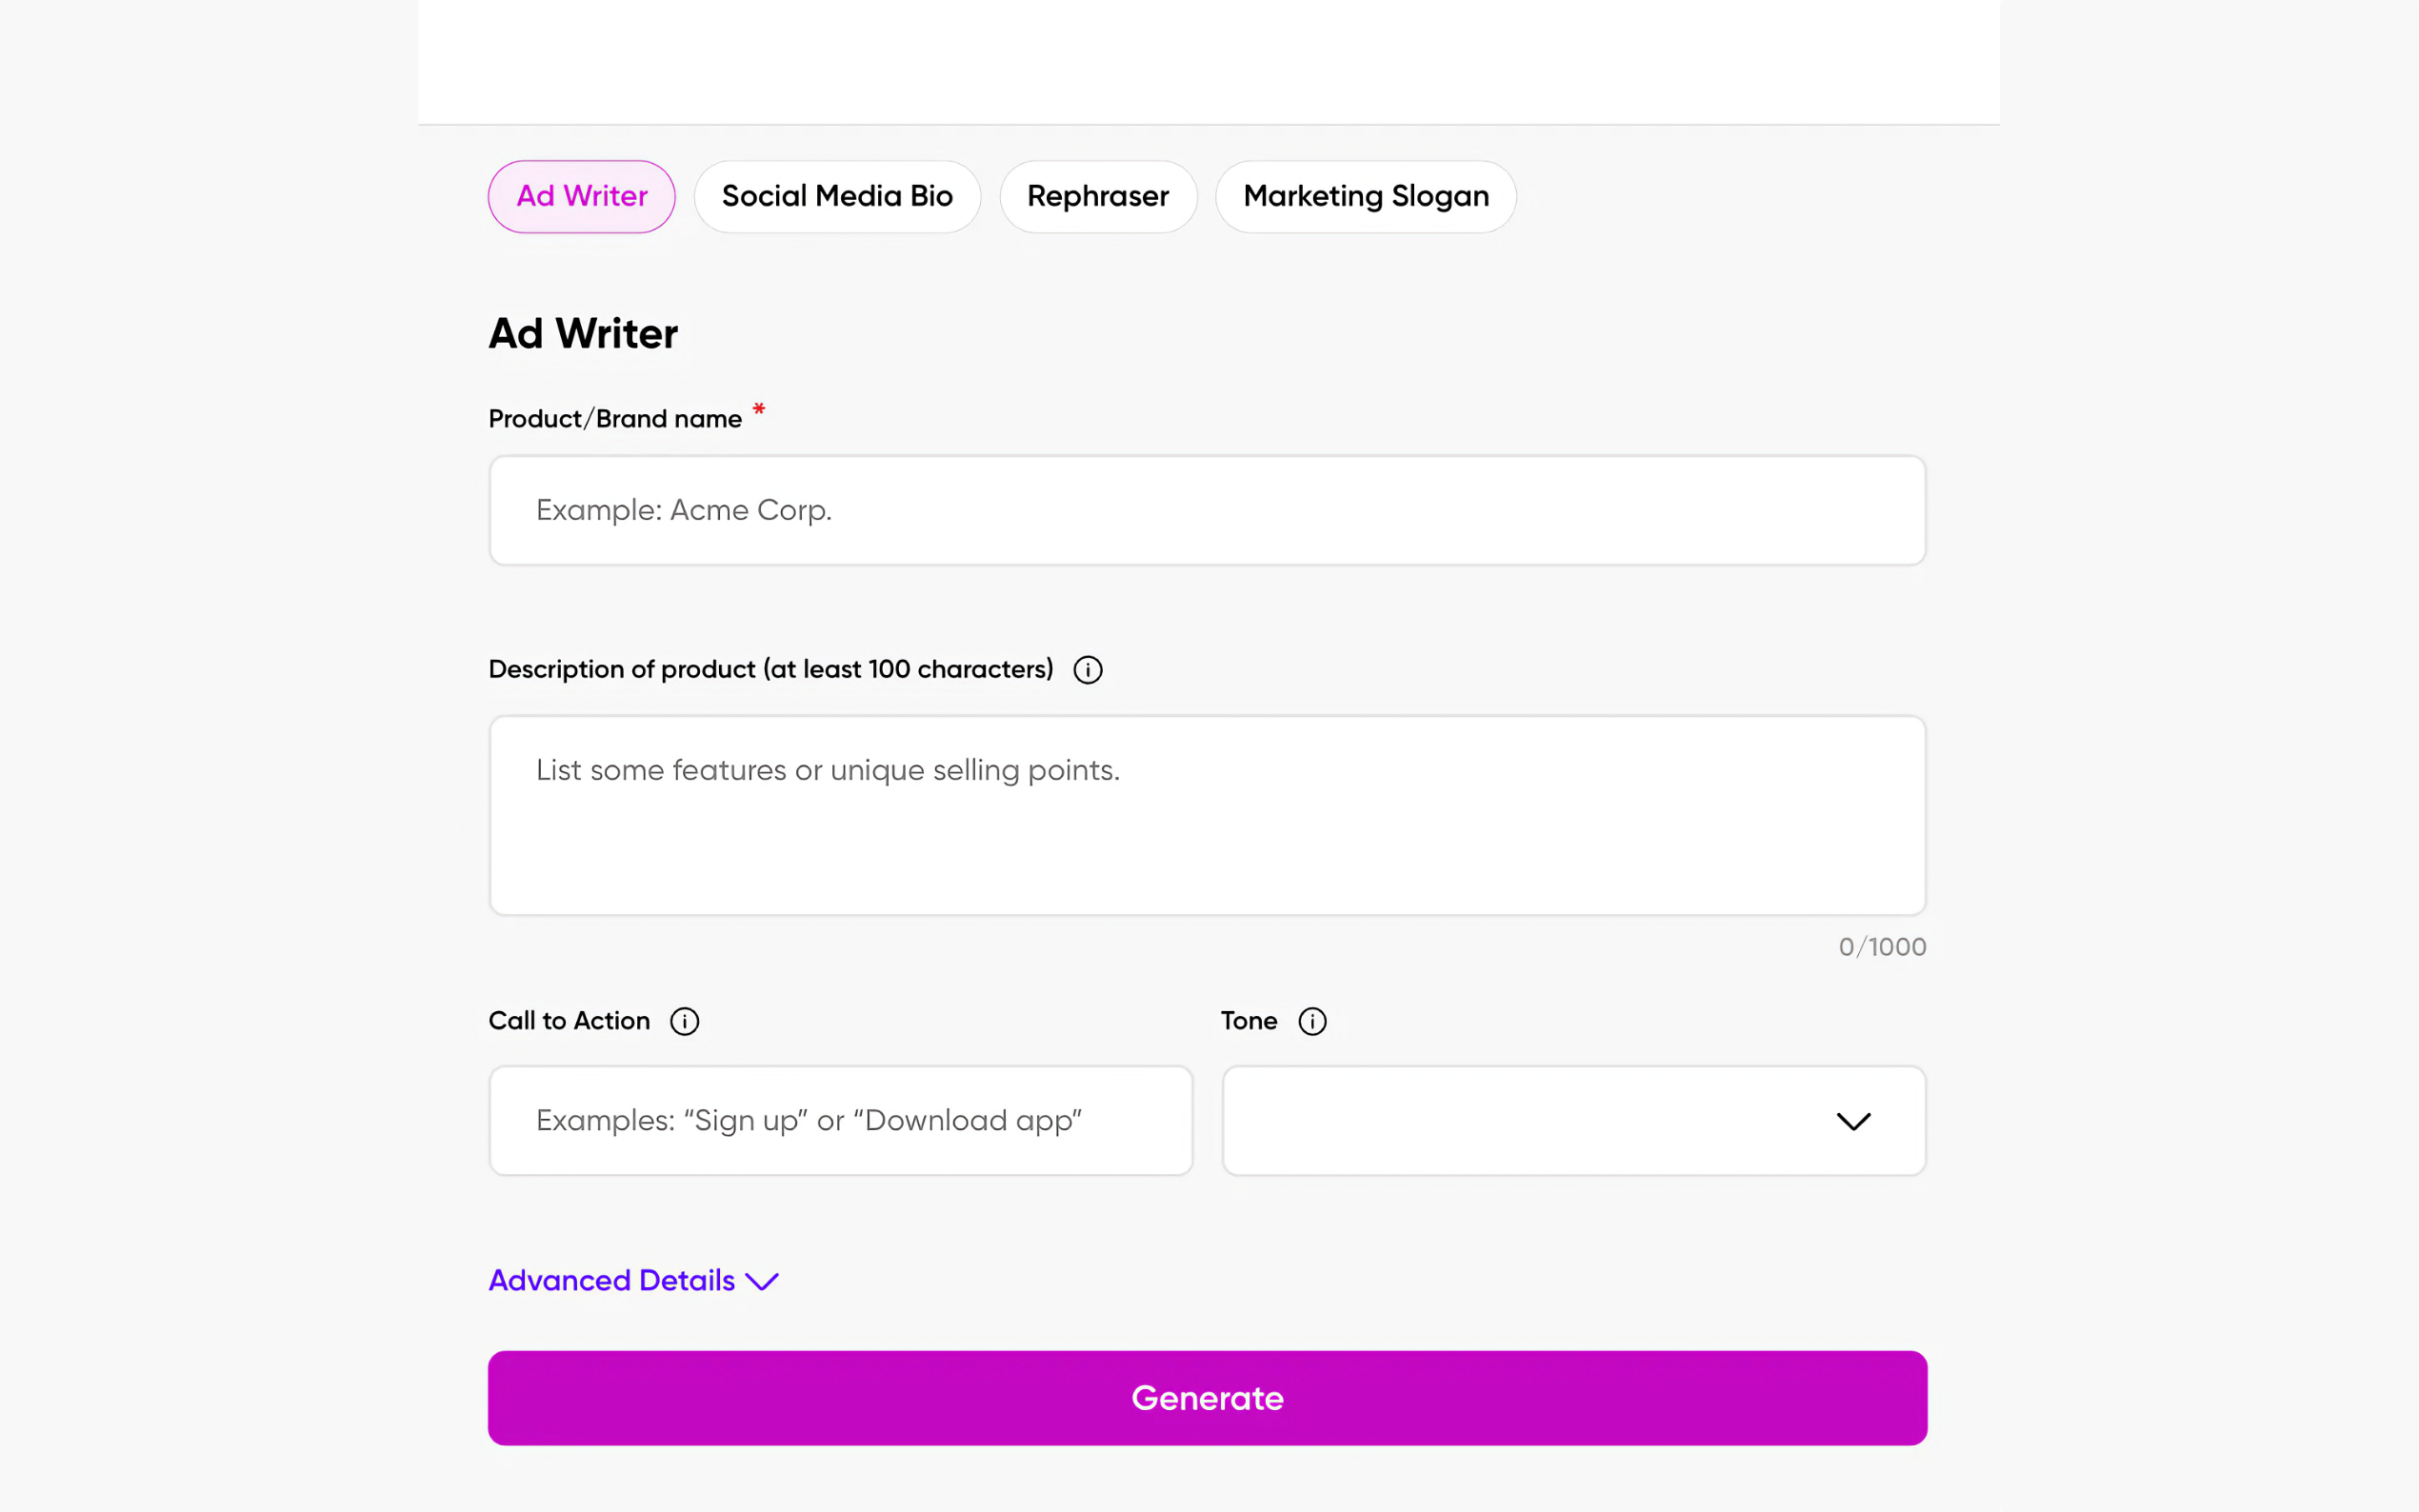
Task: Click the chevron on the Tone selector
Action: (1853, 1121)
